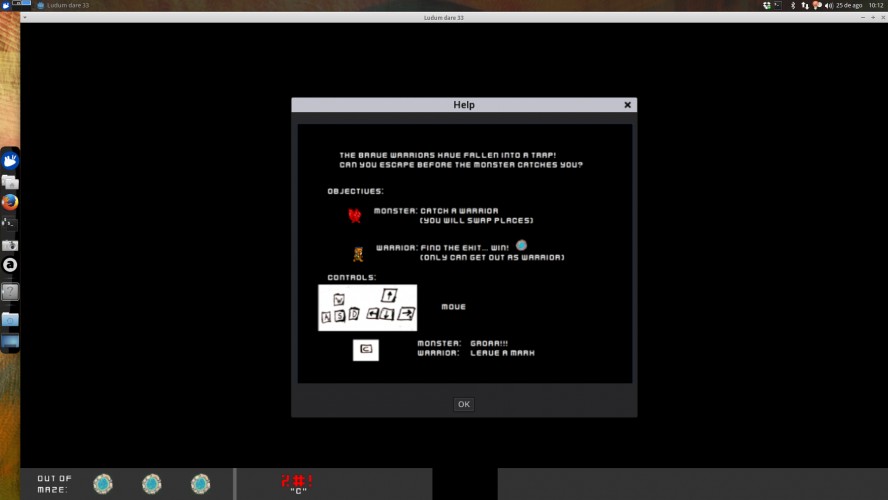Launch the terminal from the dock

[10, 224]
